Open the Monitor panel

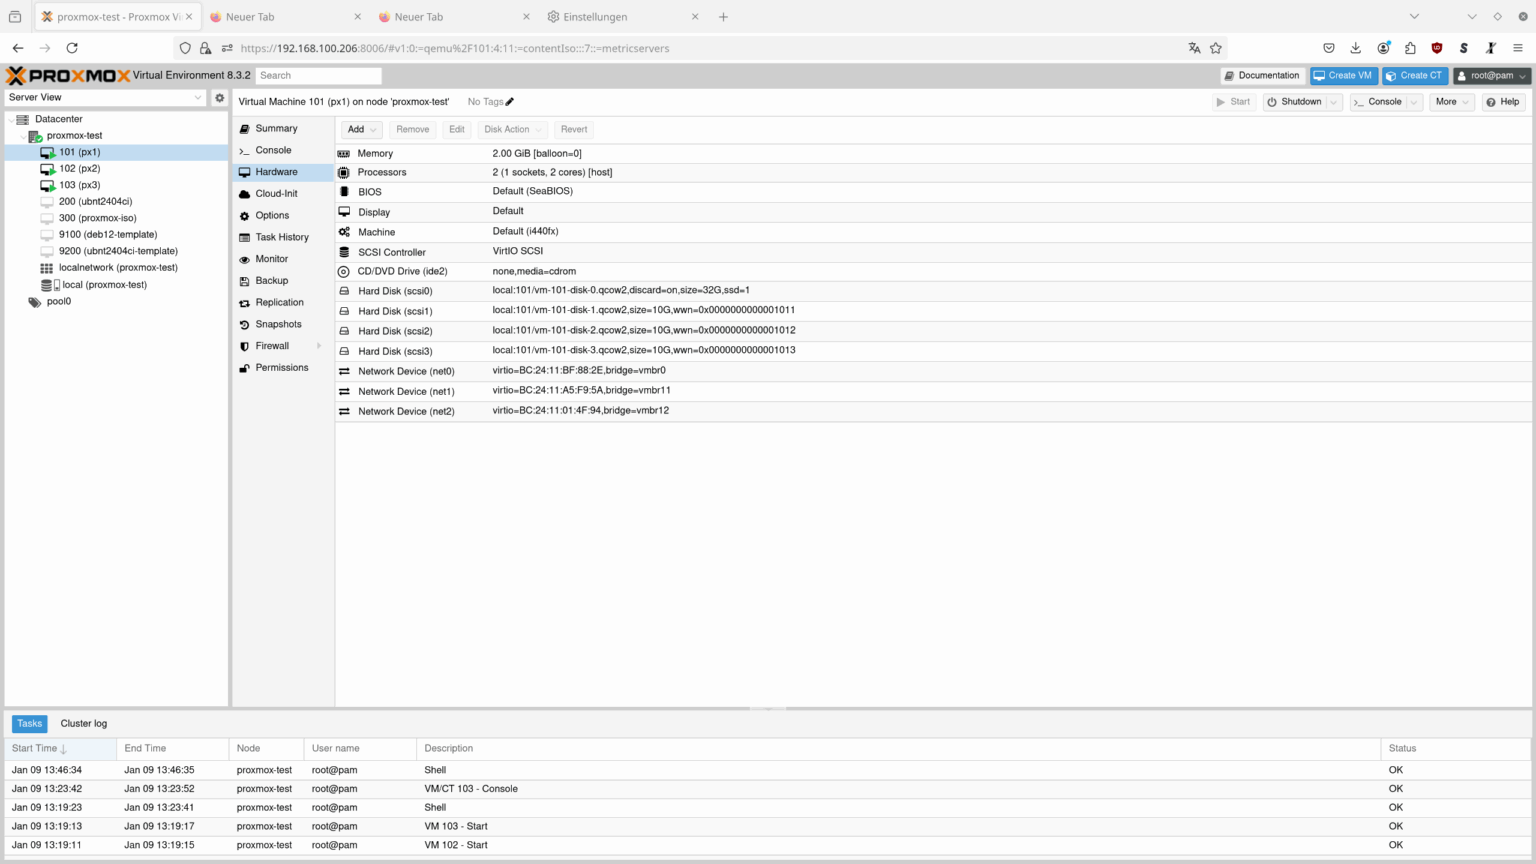point(284,259)
